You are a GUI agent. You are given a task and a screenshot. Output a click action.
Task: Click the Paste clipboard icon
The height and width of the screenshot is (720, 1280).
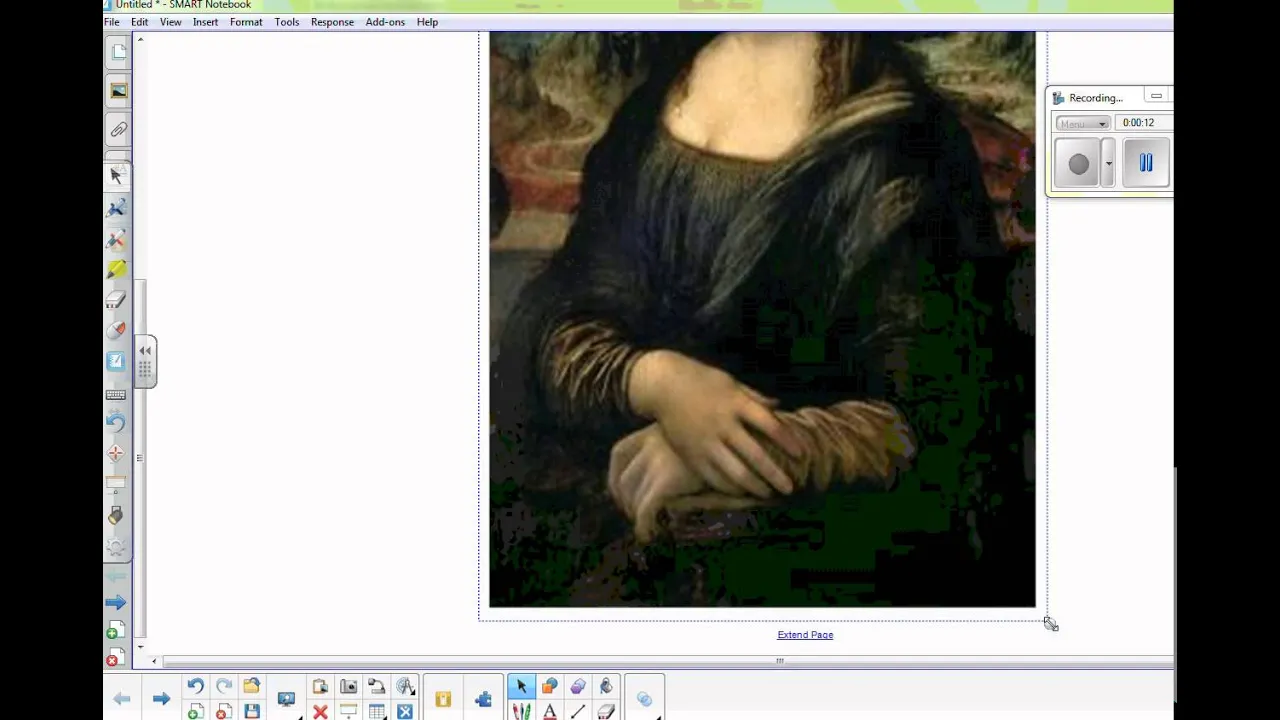point(320,686)
